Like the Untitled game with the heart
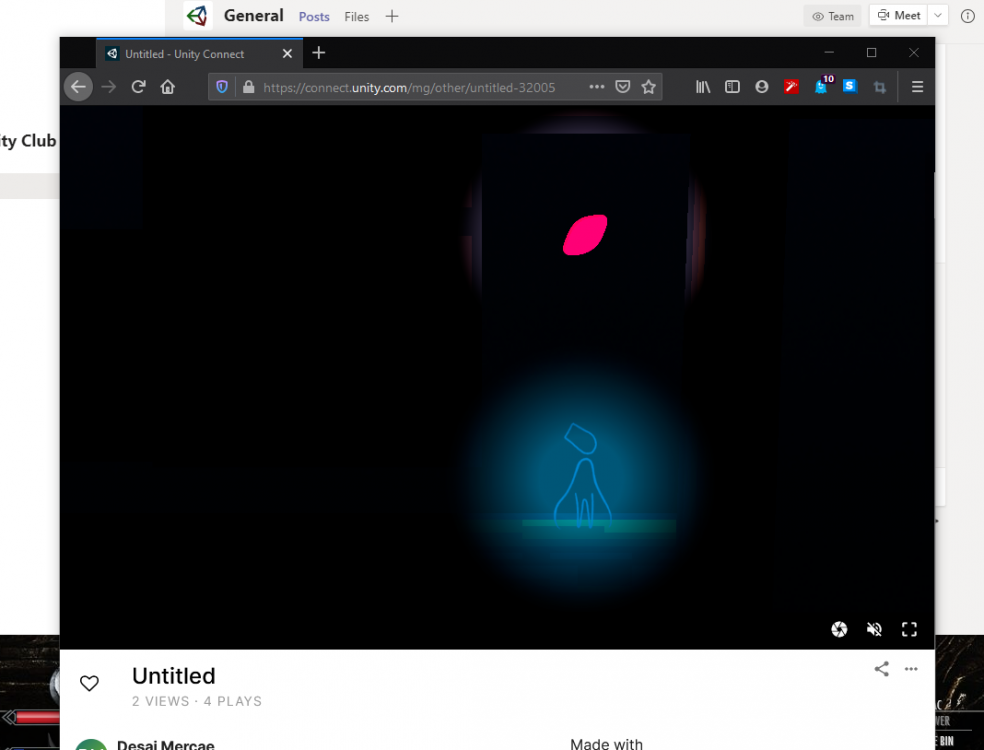 click(89, 683)
